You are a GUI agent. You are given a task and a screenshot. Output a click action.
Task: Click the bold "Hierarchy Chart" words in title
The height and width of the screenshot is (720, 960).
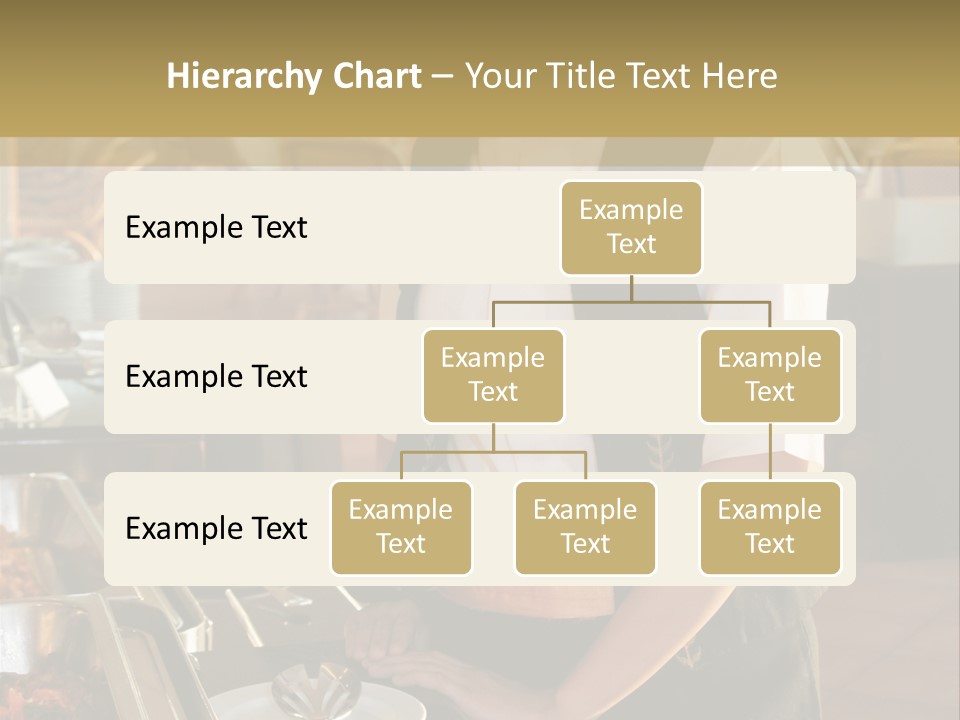(294, 76)
